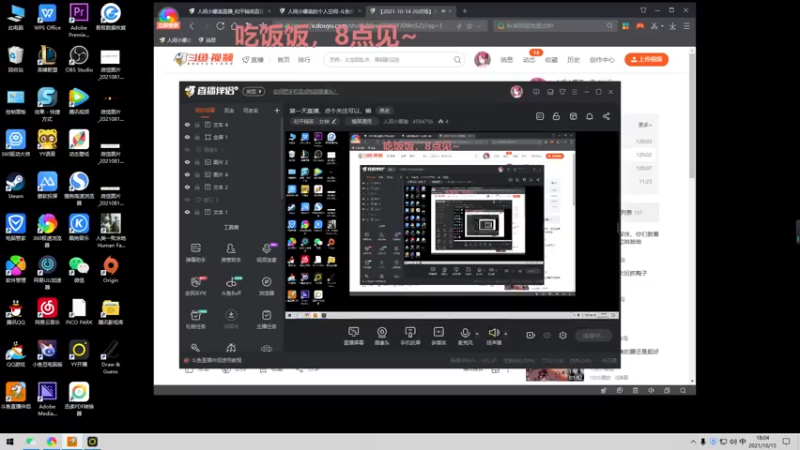The image size is (800, 450).
Task: Switch to browser tab 人间小娜美的个人空间
Action: (x=320, y=11)
